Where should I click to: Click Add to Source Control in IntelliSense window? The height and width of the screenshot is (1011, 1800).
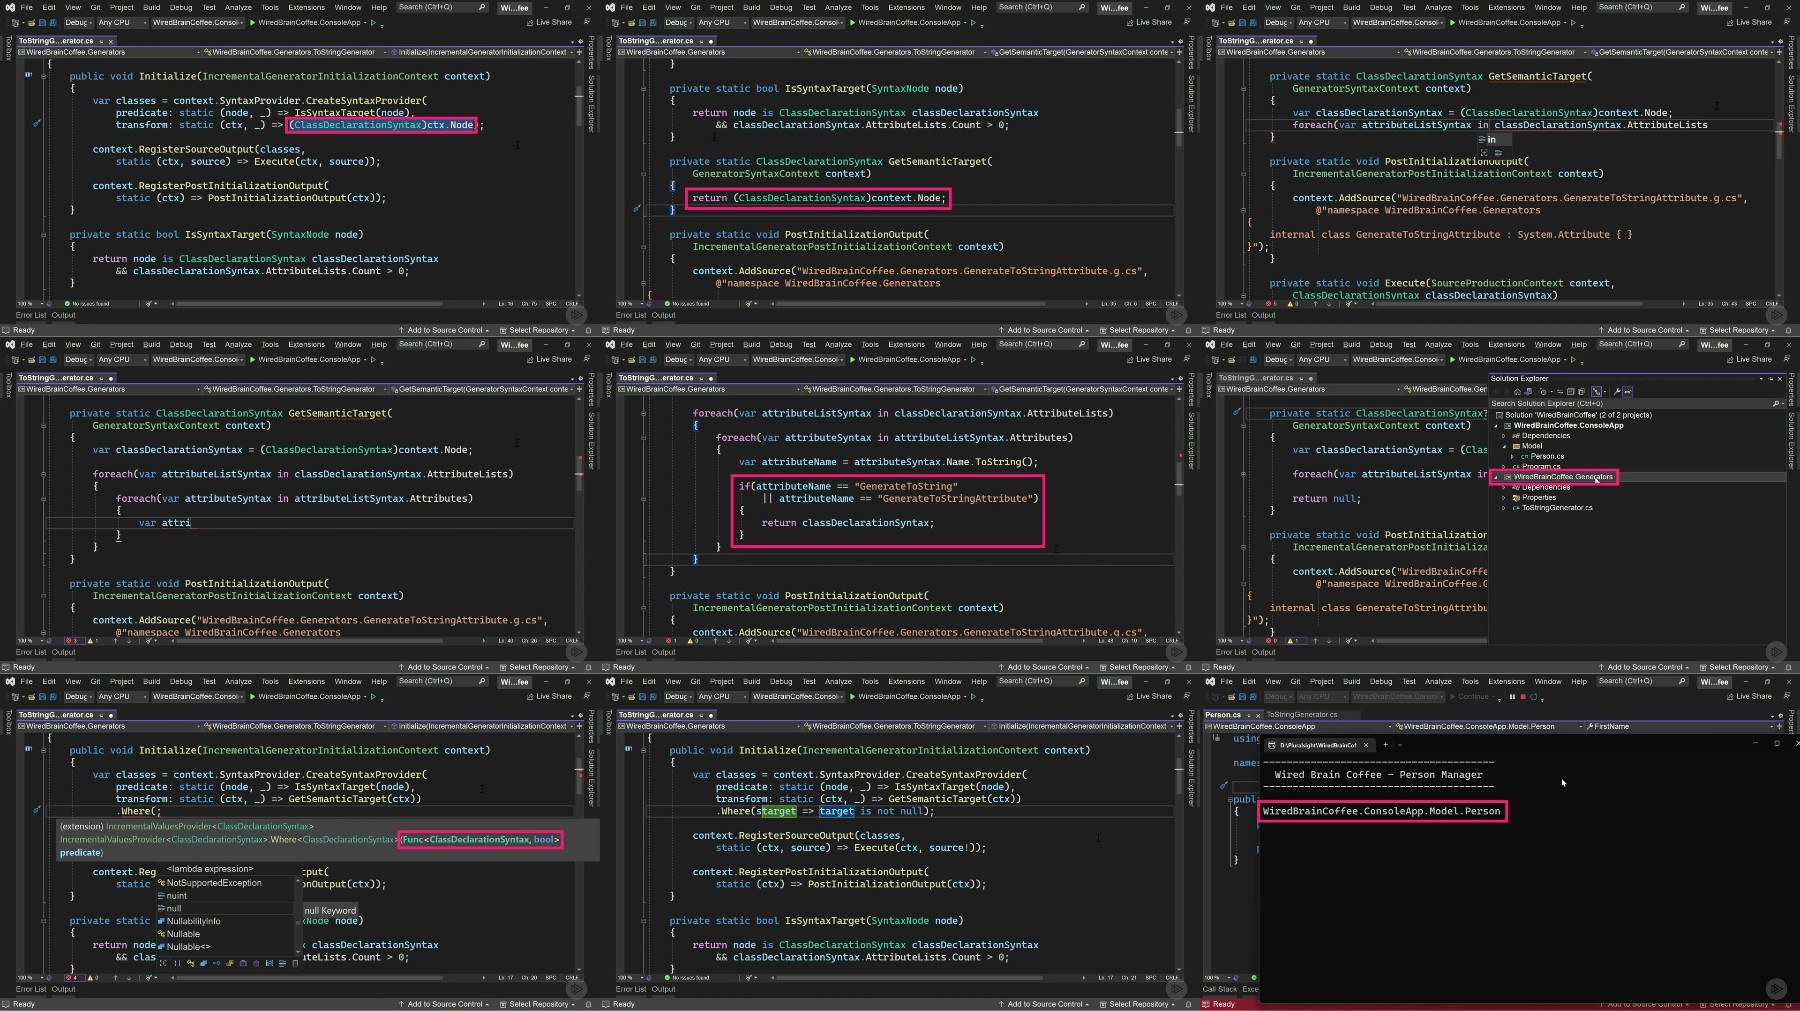pos(444,1004)
